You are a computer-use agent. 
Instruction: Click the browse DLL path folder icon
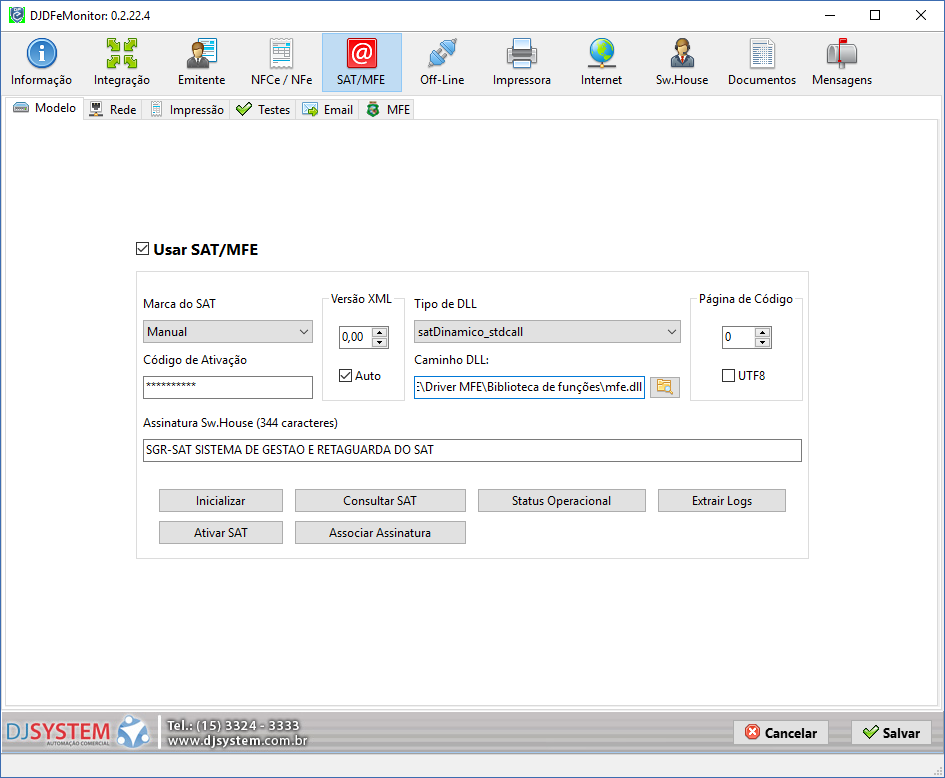pos(664,387)
